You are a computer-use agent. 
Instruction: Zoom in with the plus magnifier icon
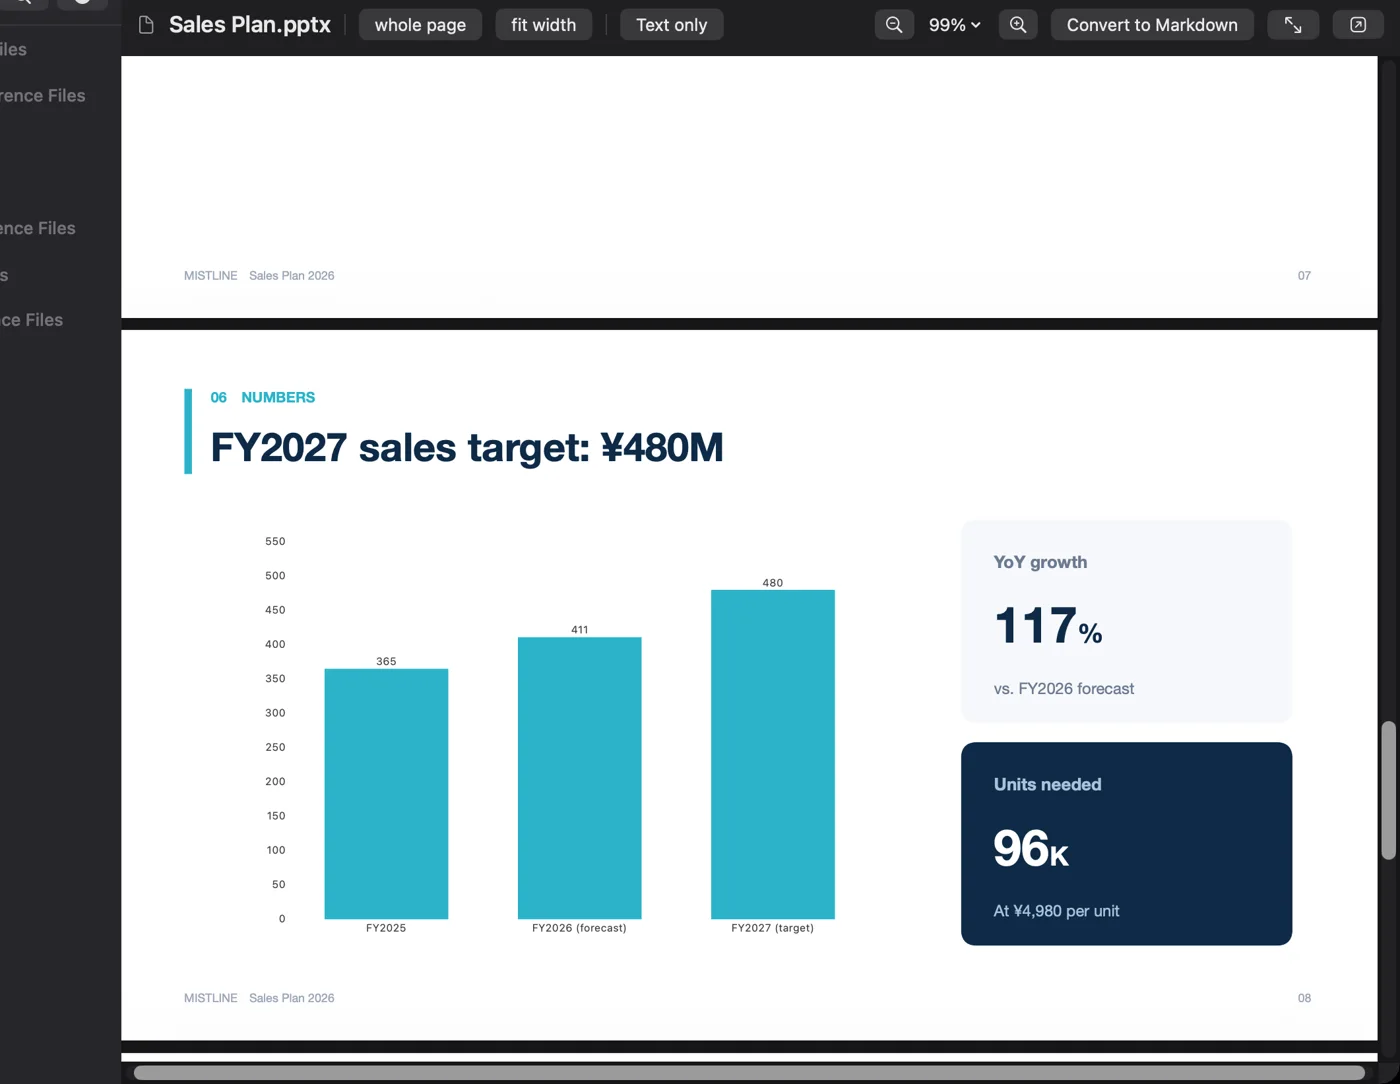[x=1018, y=25]
